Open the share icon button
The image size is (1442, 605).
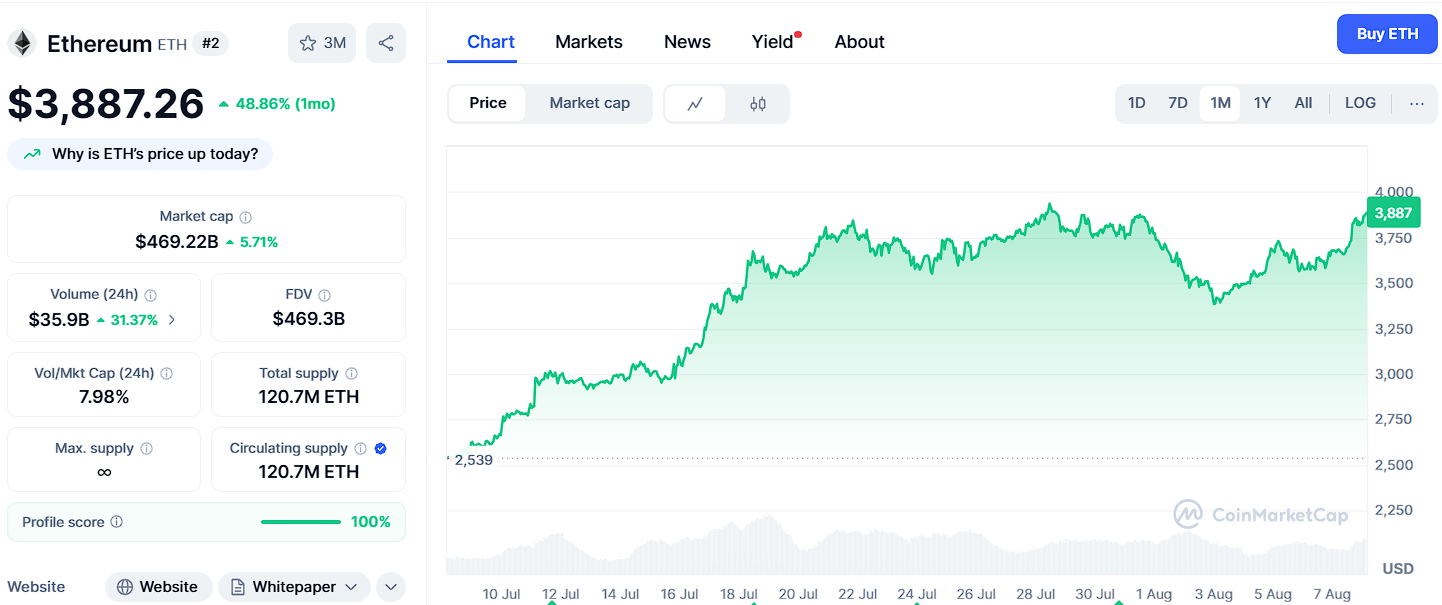(386, 43)
